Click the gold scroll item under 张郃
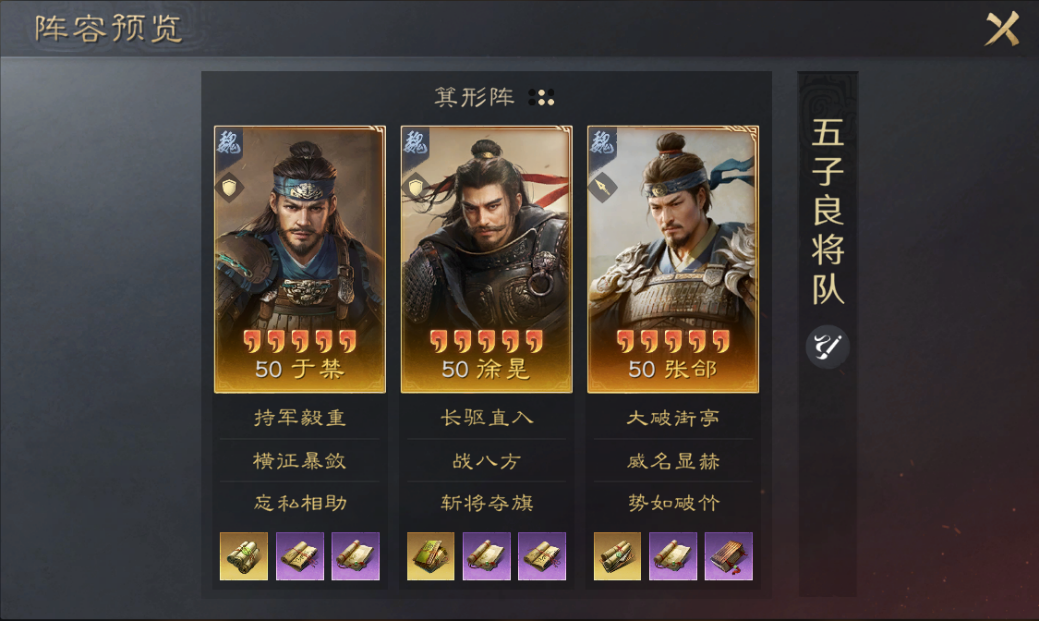 point(617,556)
